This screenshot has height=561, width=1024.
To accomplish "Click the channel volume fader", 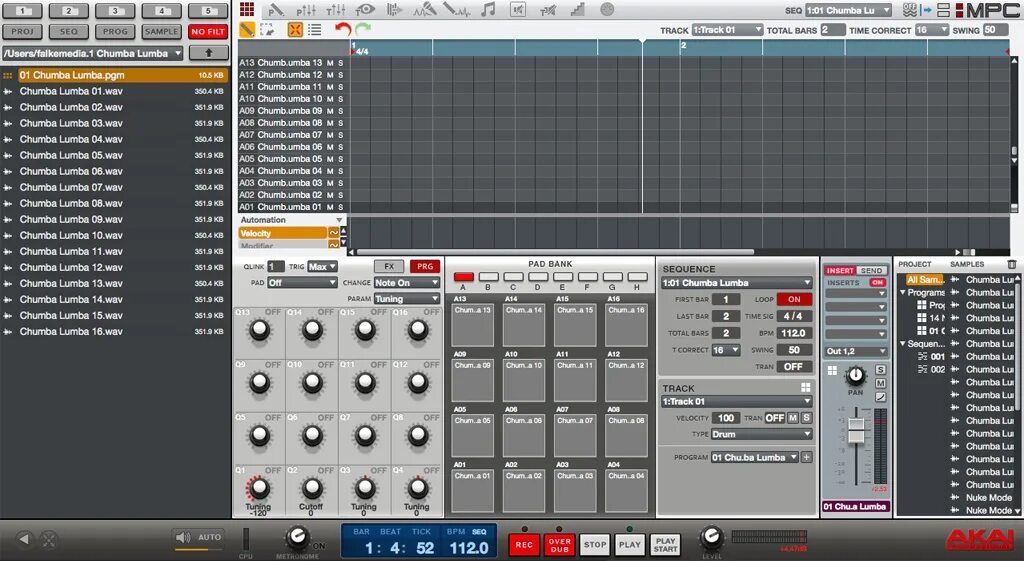I will [x=856, y=432].
